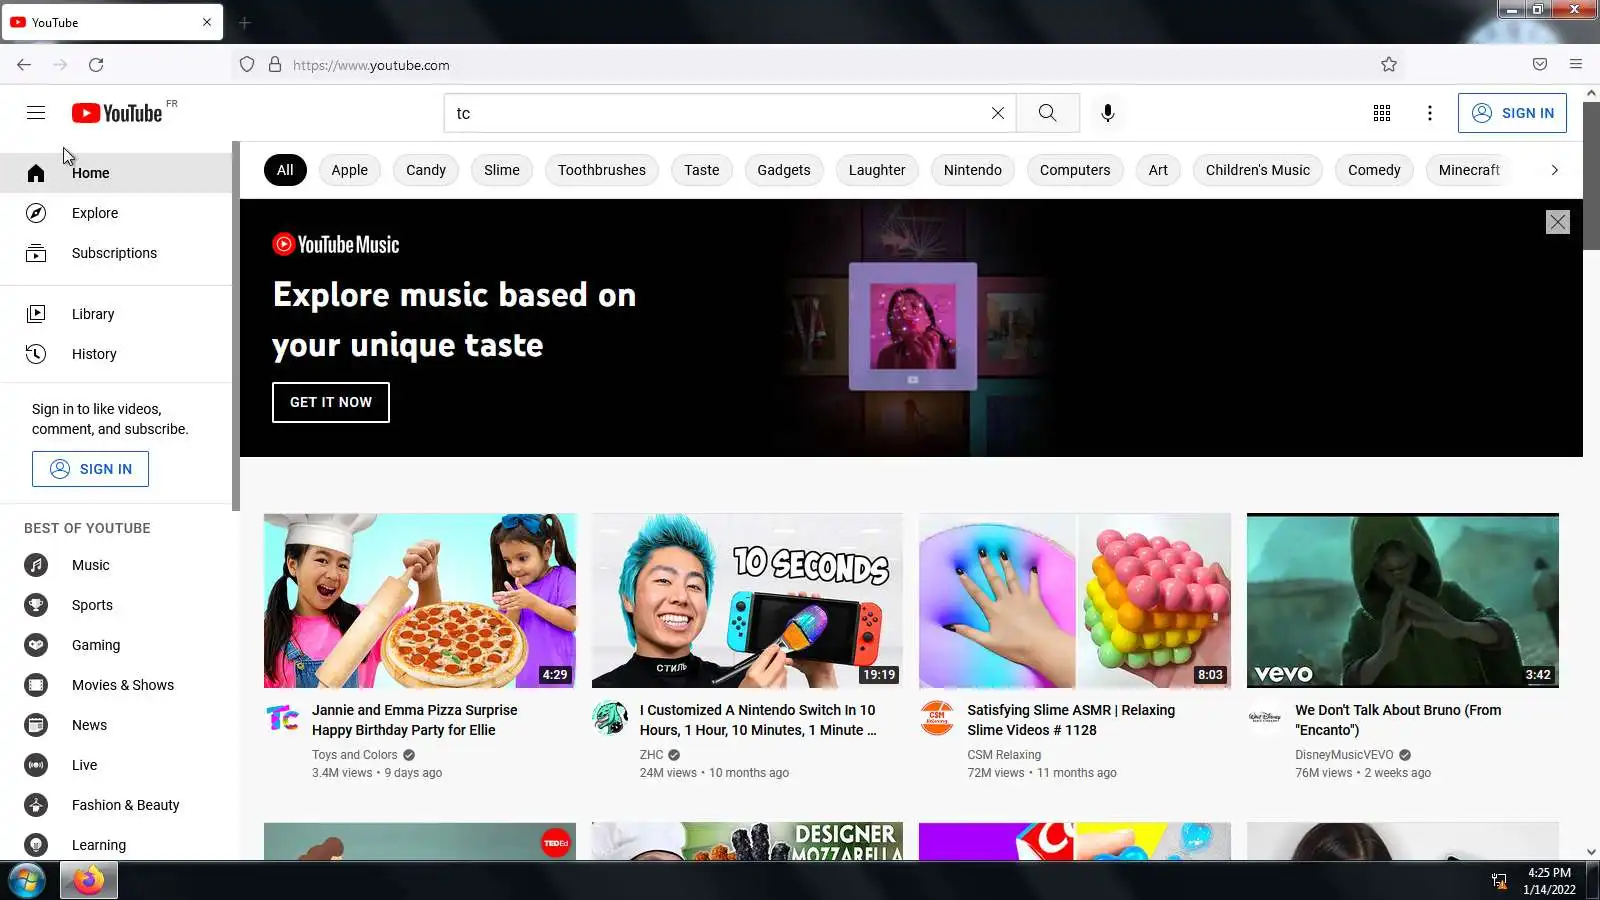Open the hamburger guide menu
The image size is (1600, 900).
click(36, 113)
